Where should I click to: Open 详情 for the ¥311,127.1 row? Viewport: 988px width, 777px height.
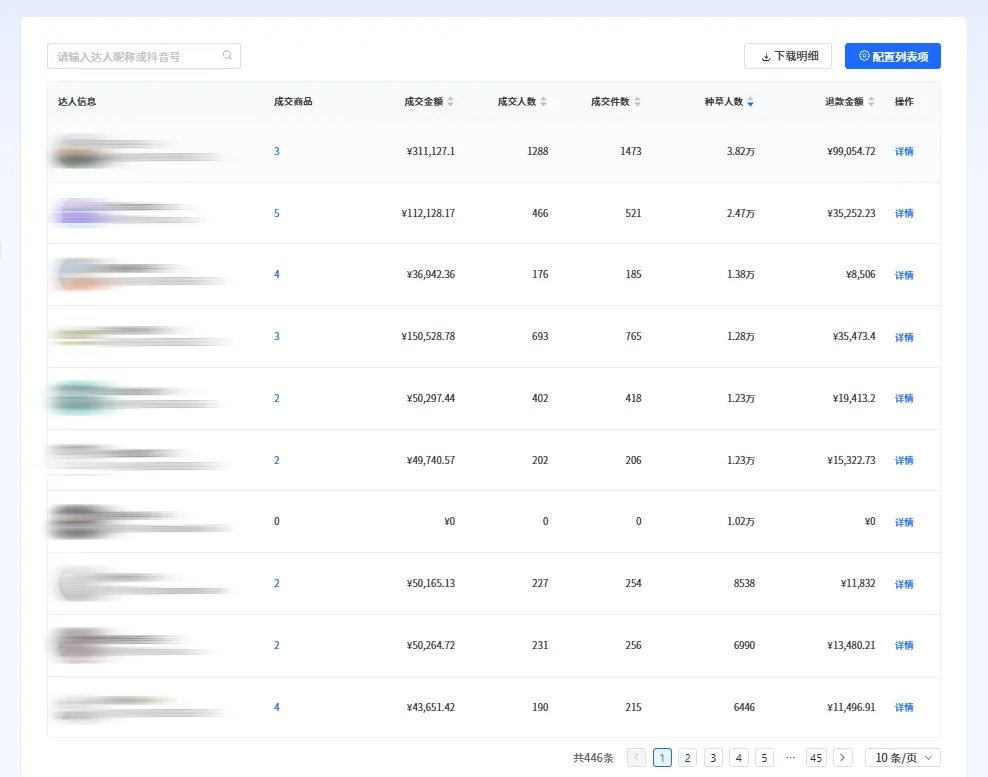[904, 151]
